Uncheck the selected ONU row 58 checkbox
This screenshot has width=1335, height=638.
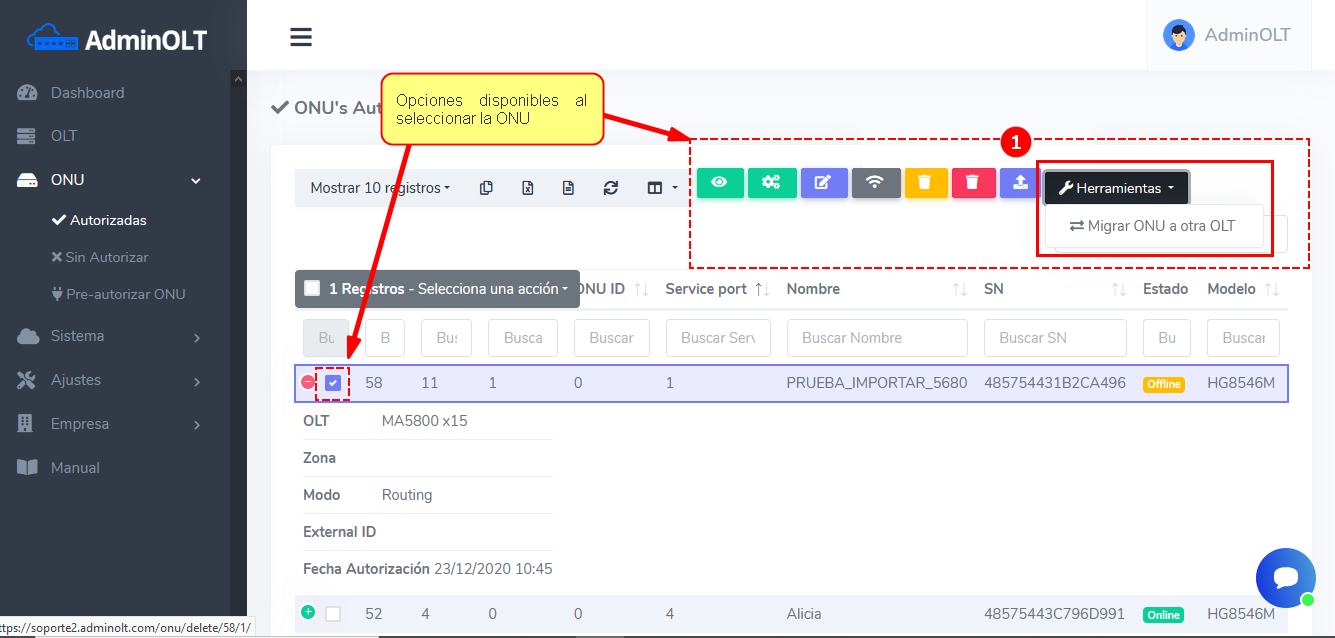[x=333, y=383]
